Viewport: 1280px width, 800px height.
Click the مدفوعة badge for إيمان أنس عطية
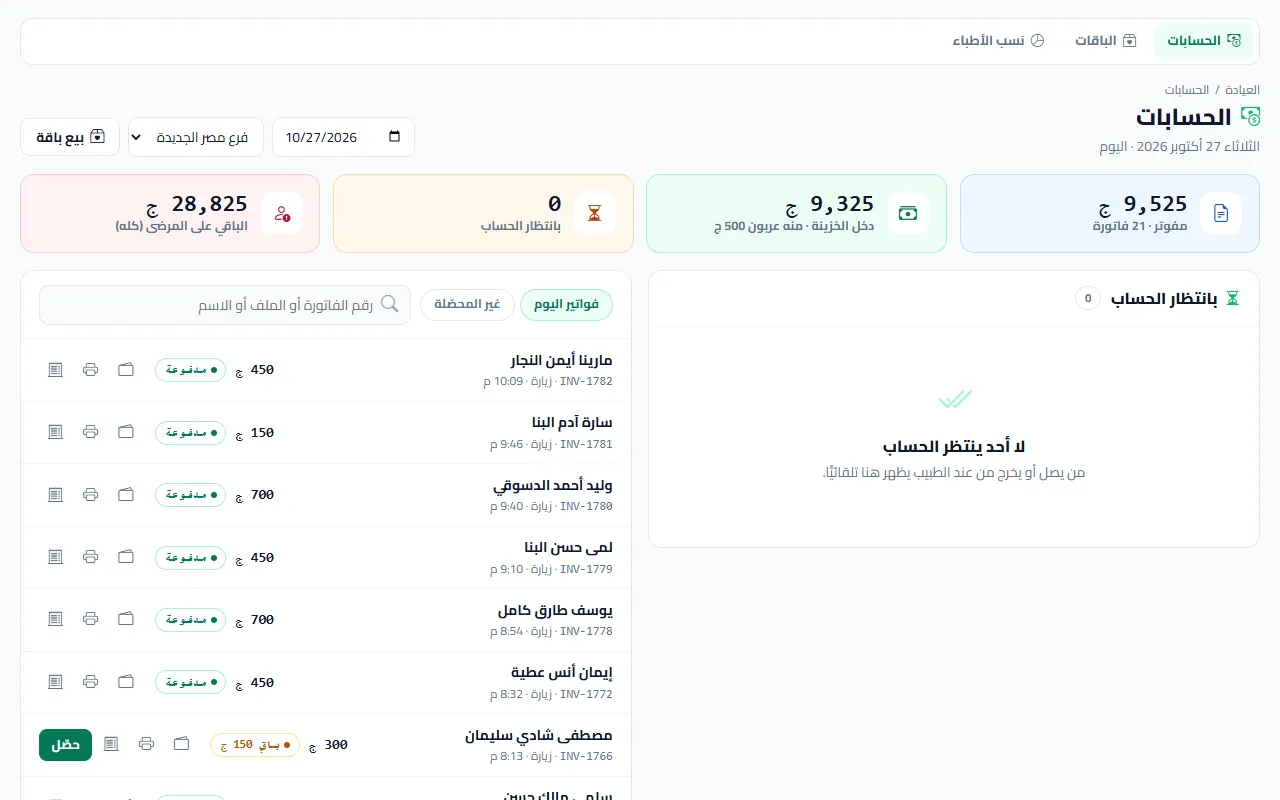pyautogui.click(x=190, y=682)
